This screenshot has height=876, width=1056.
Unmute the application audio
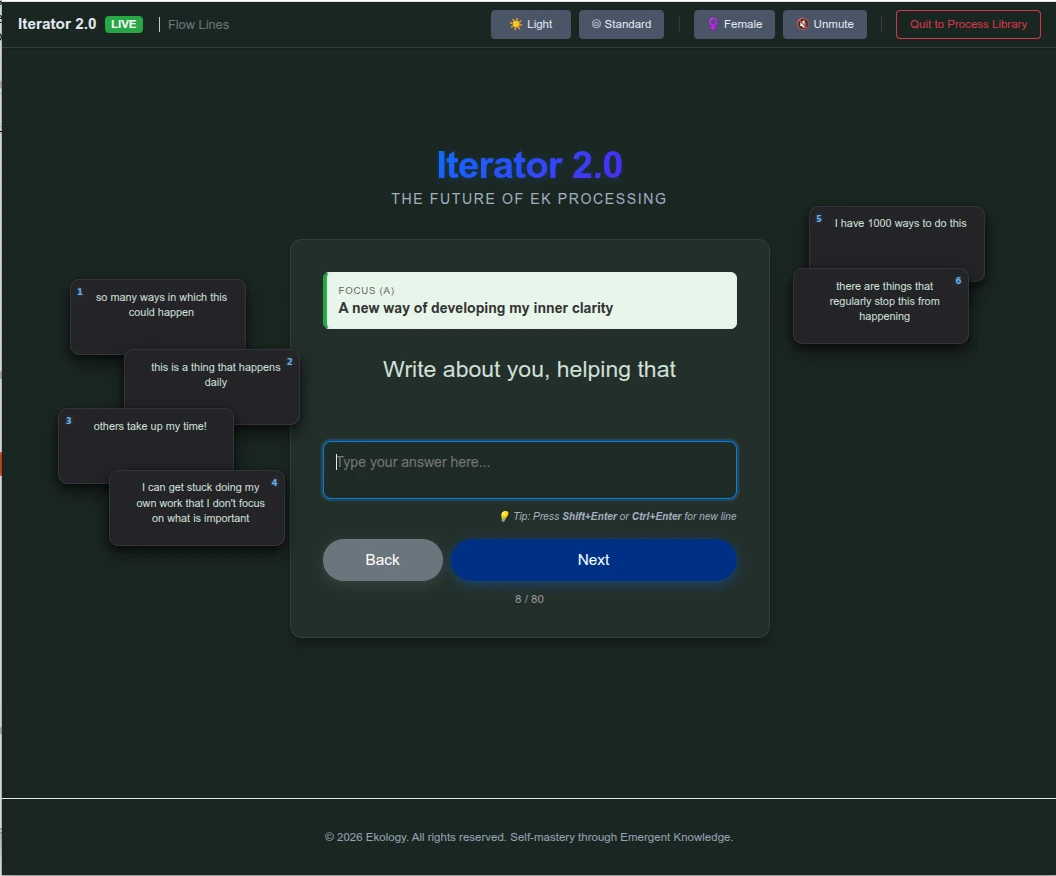(x=824, y=24)
